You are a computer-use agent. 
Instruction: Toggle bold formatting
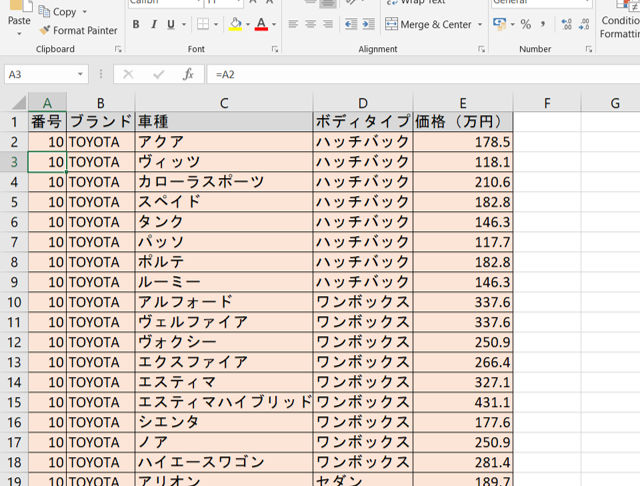click(x=136, y=24)
